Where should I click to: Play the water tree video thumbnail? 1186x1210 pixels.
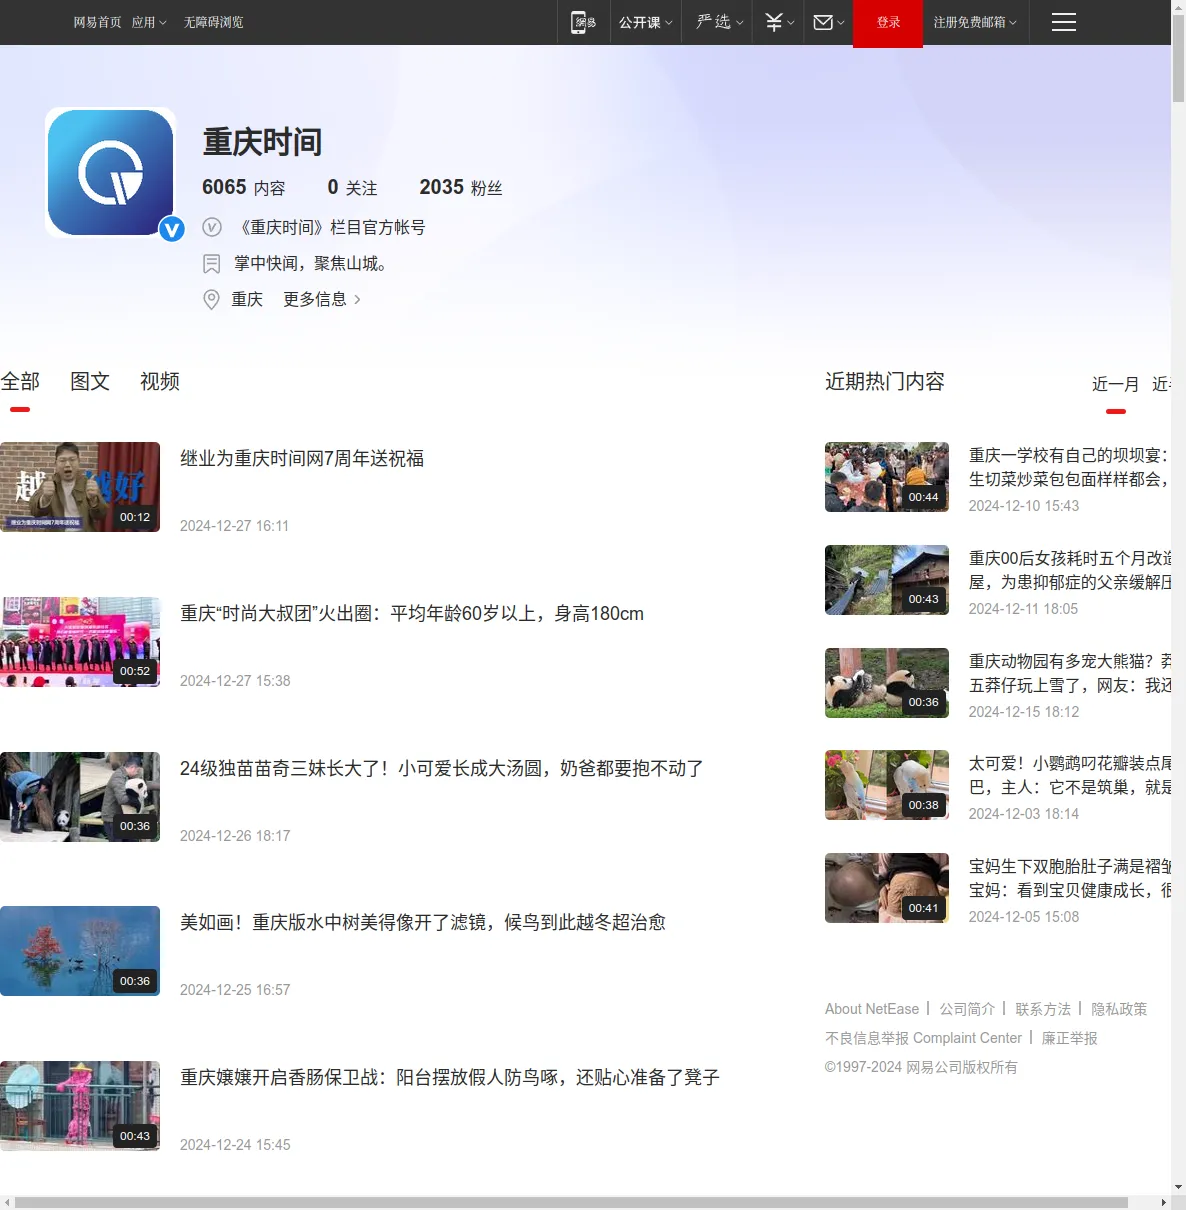coord(80,951)
